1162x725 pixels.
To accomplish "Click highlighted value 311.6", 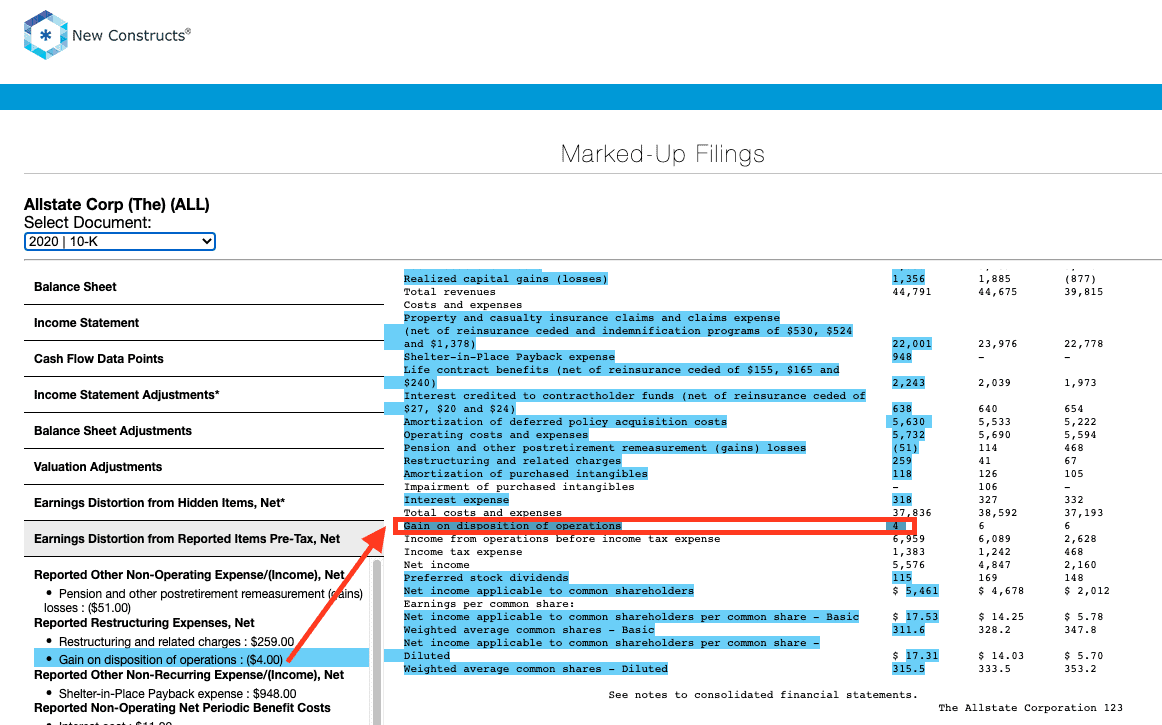I will pyautogui.click(x=908, y=630).
